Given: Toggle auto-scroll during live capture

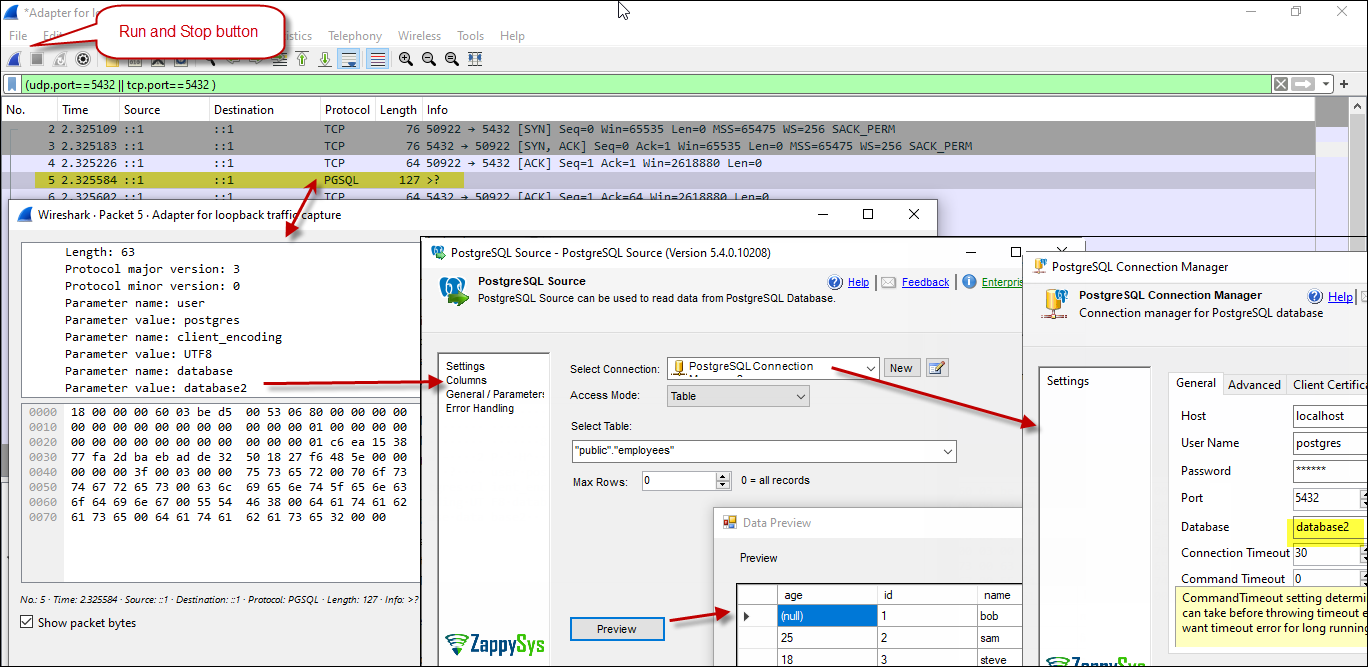Looking at the screenshot, I should click(x=349, y=60).
